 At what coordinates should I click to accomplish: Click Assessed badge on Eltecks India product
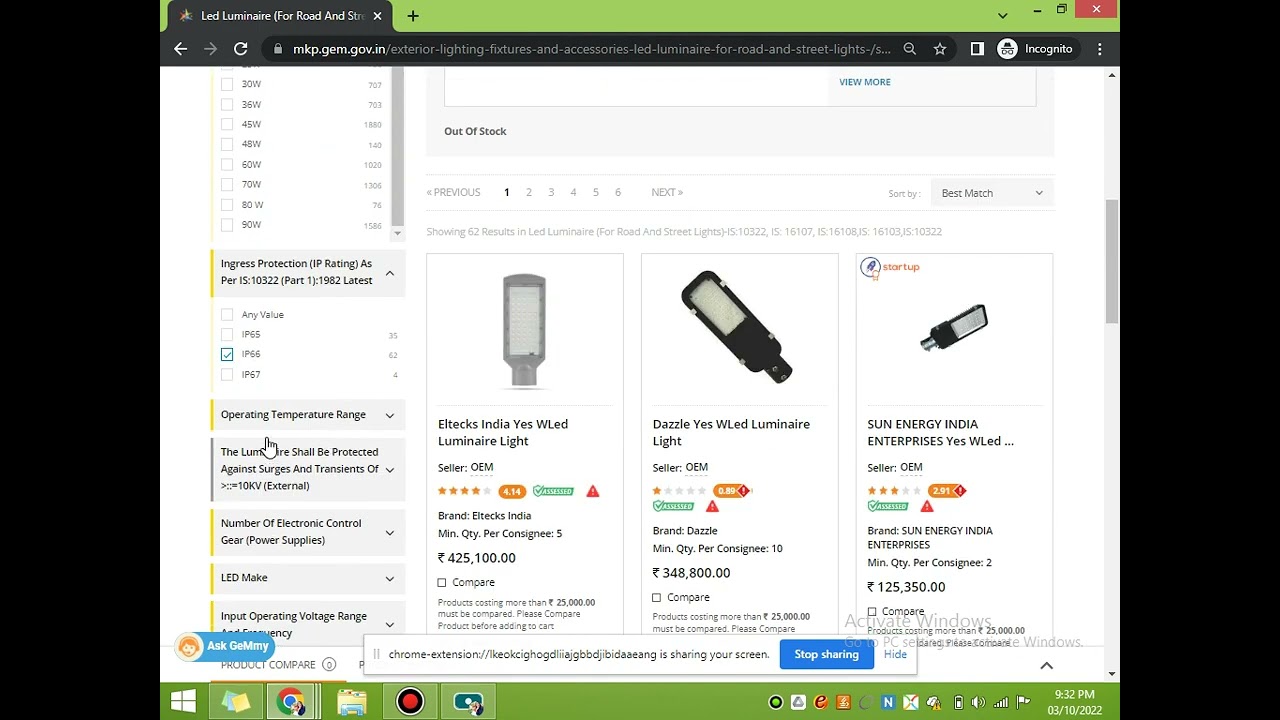click(x=553, y=491)
